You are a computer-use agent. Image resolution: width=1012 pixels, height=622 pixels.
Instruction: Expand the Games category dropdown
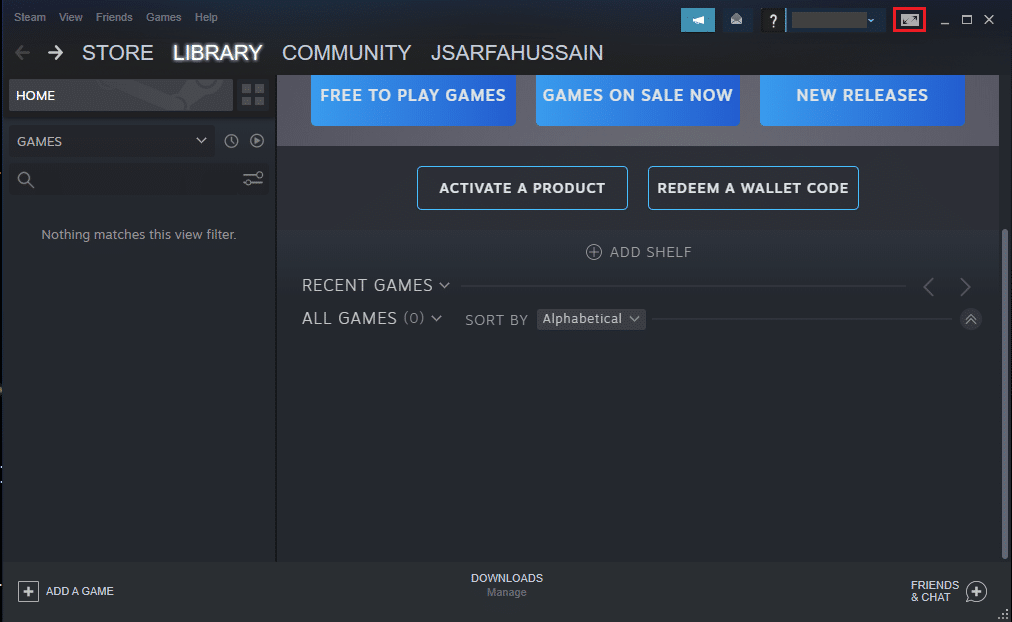point(112,141)
